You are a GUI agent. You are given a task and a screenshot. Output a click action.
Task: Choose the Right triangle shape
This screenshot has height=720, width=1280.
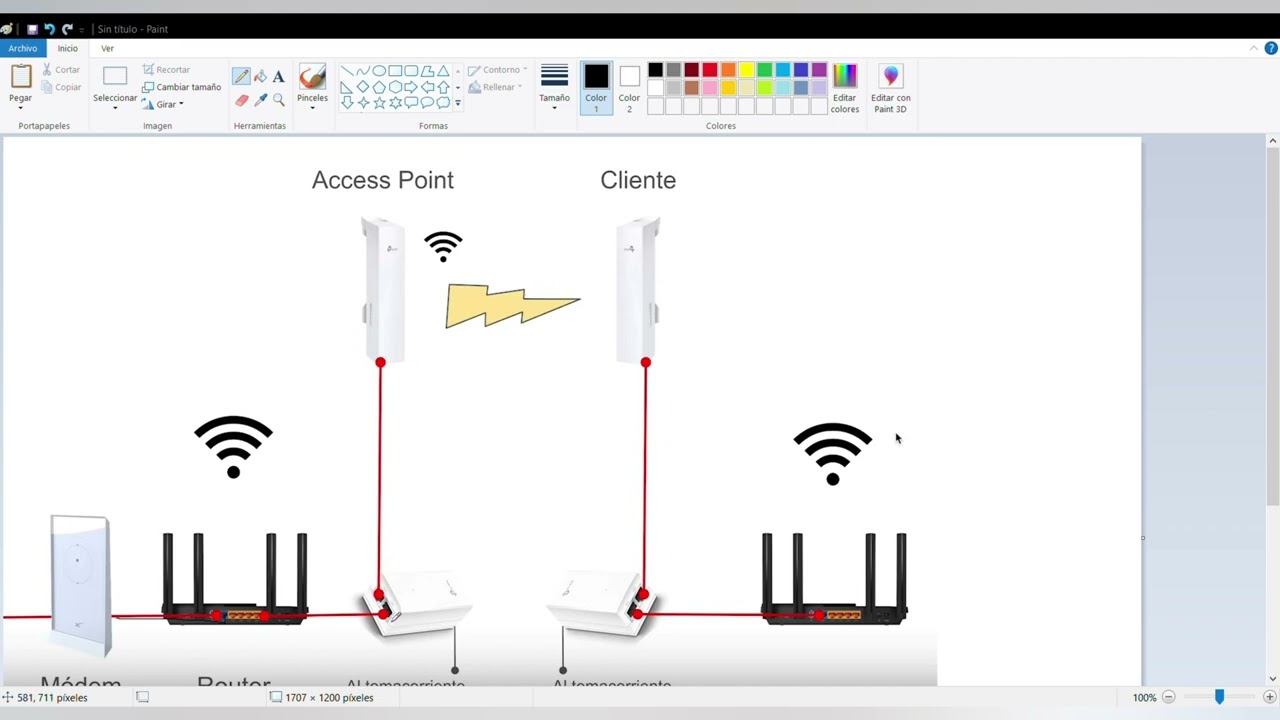(347, 88)
